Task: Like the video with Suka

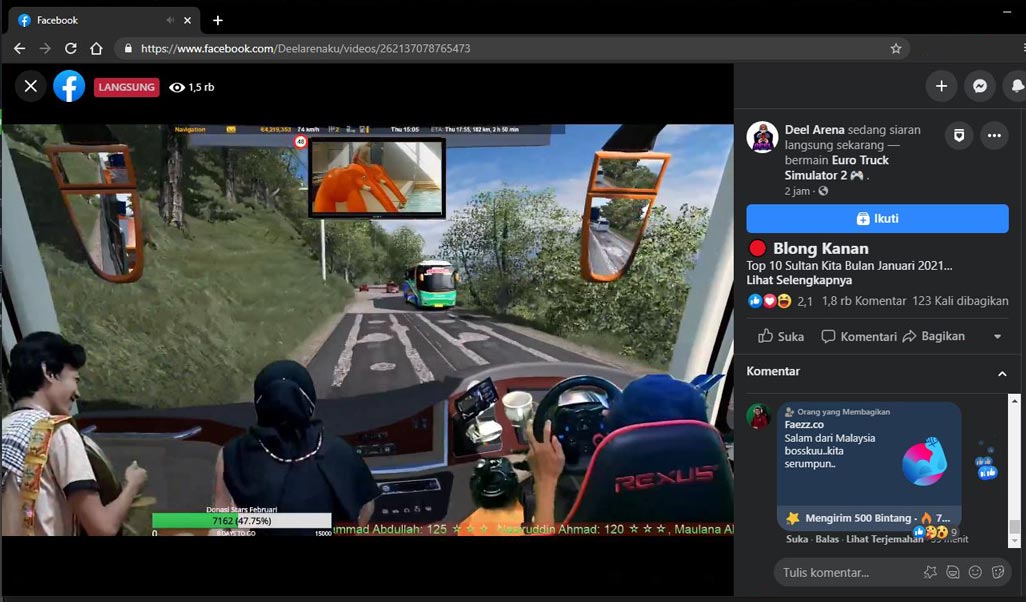Action: click(x=781, y=336)
